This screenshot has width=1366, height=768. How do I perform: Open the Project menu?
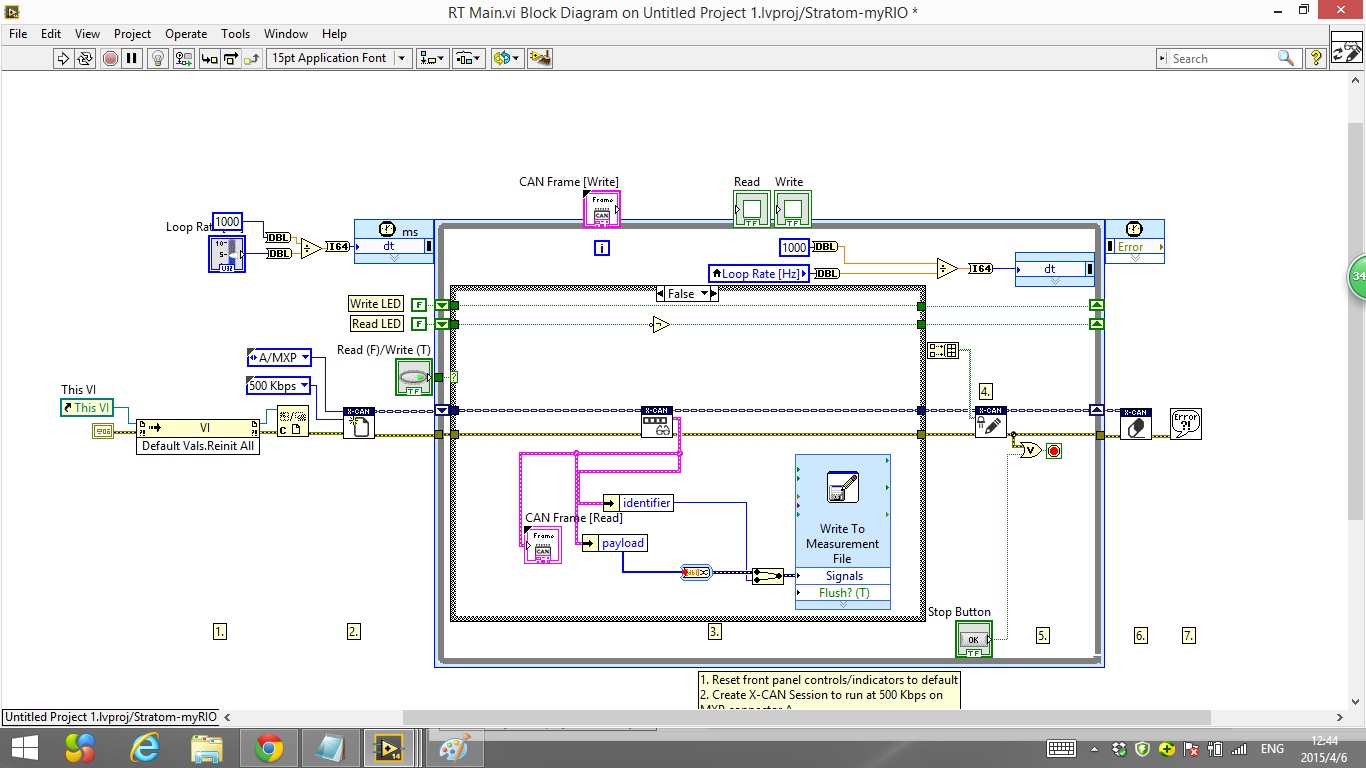pyautogui.click(x=132, y=33)
